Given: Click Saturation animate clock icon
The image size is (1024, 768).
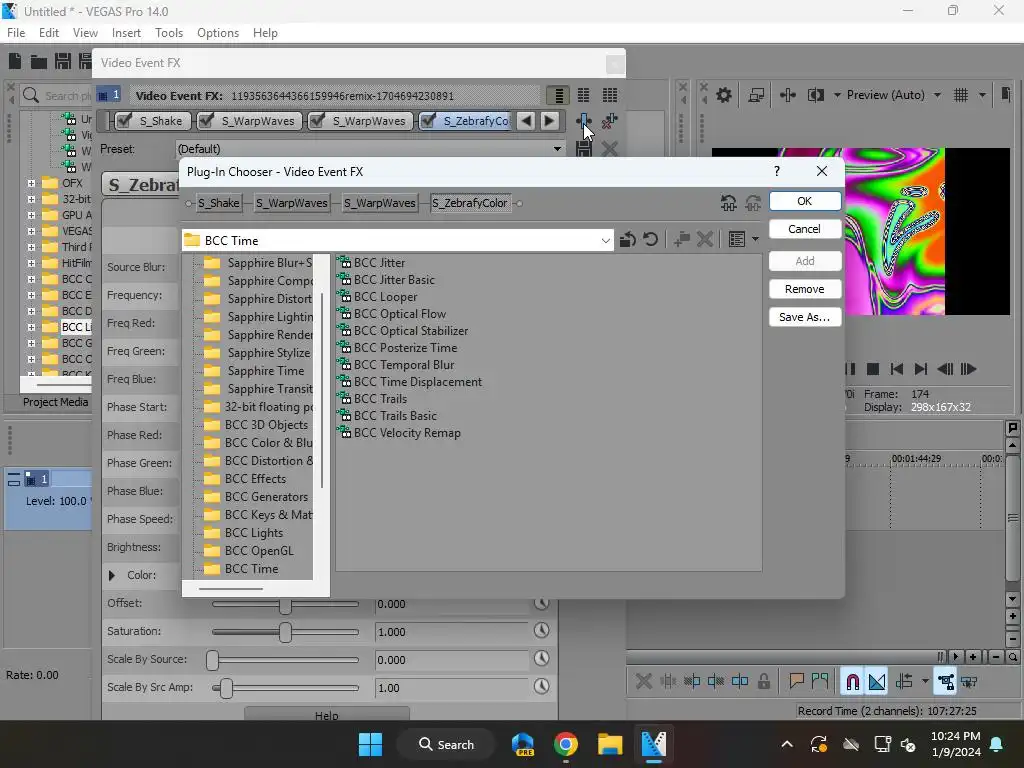Looking at the screenshot, I should [541, 630].
